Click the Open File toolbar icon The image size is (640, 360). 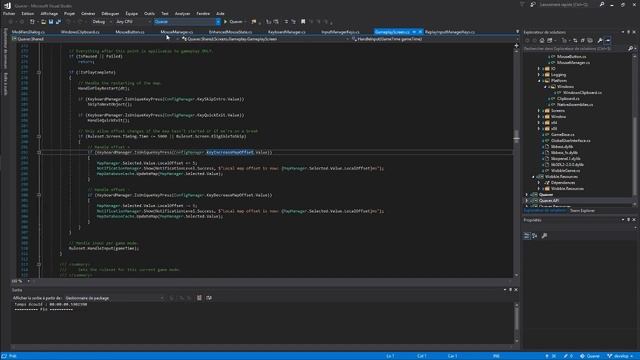(x=43, y=22)
